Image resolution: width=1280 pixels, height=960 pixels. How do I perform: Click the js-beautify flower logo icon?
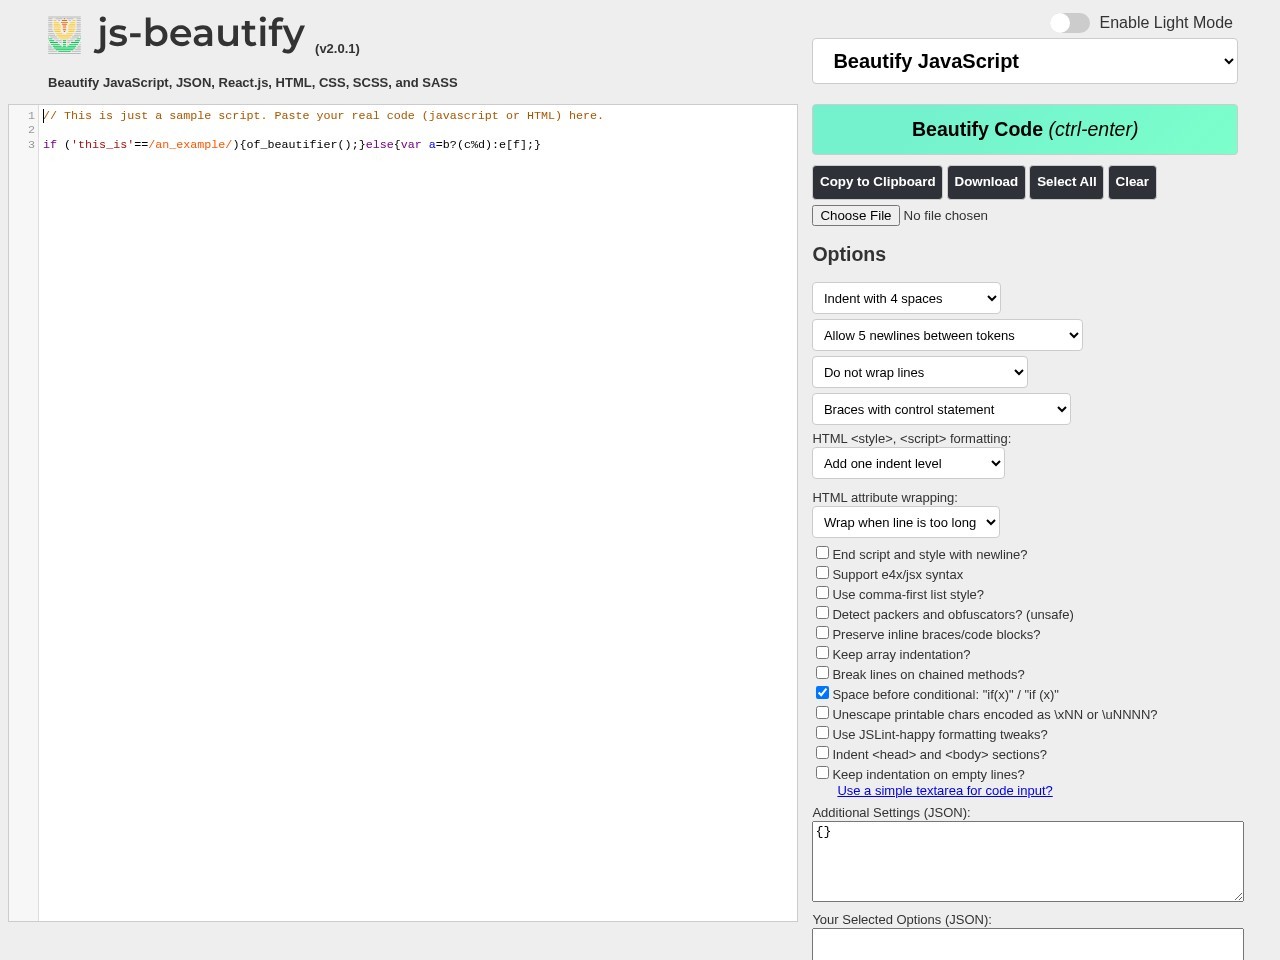point(64,35)
